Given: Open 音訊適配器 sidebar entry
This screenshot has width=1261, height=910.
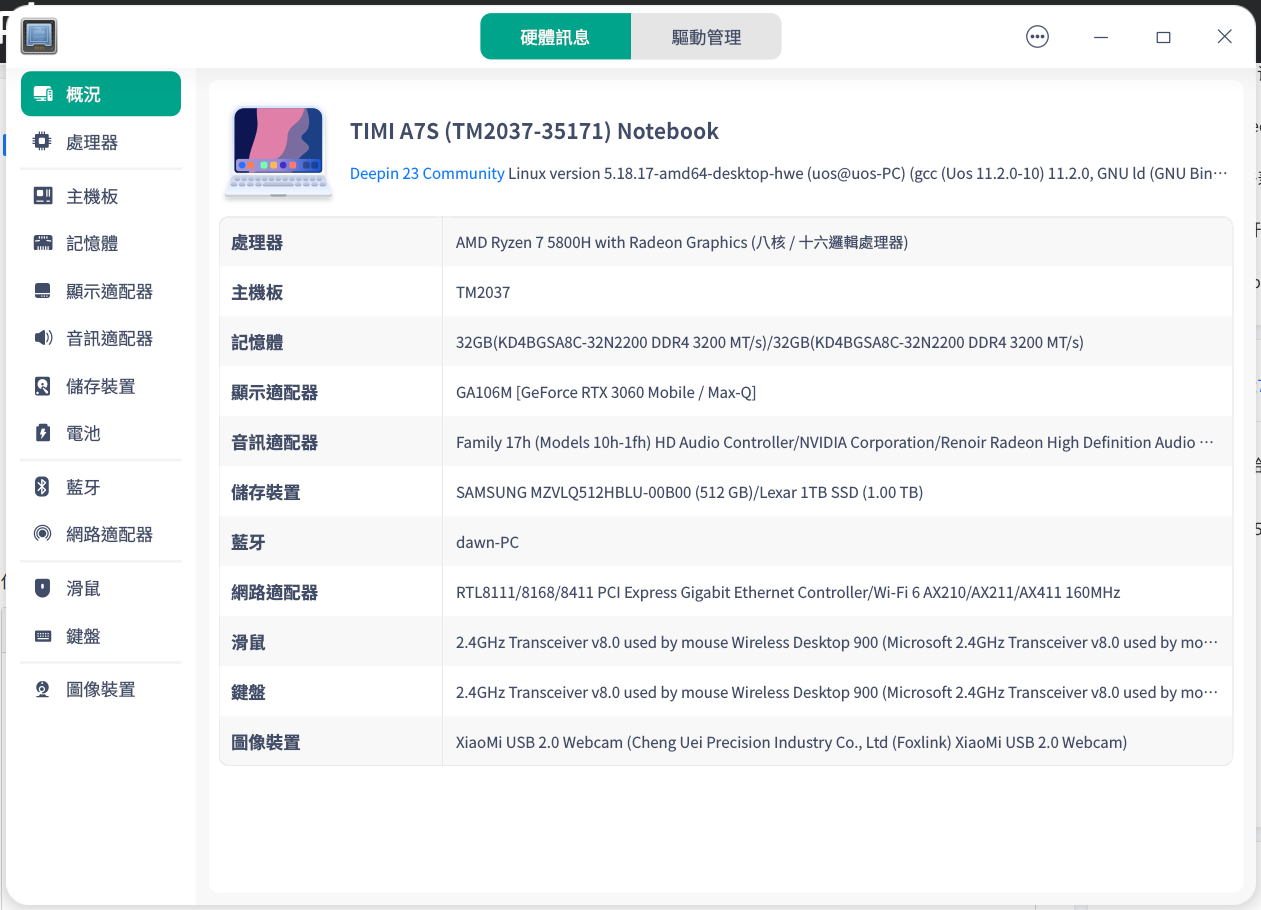Looking at the screenshot, I should 101,338.
